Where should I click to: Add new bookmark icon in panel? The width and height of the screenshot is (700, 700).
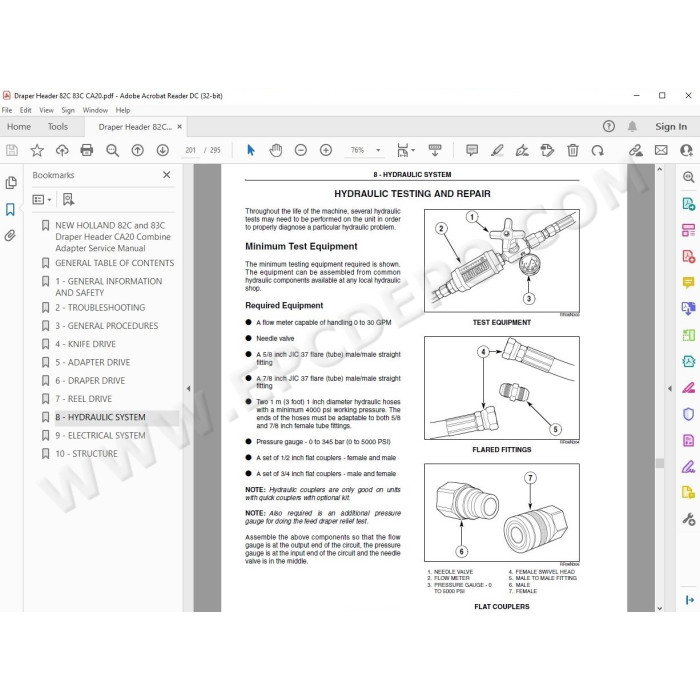tap(68, 200)
